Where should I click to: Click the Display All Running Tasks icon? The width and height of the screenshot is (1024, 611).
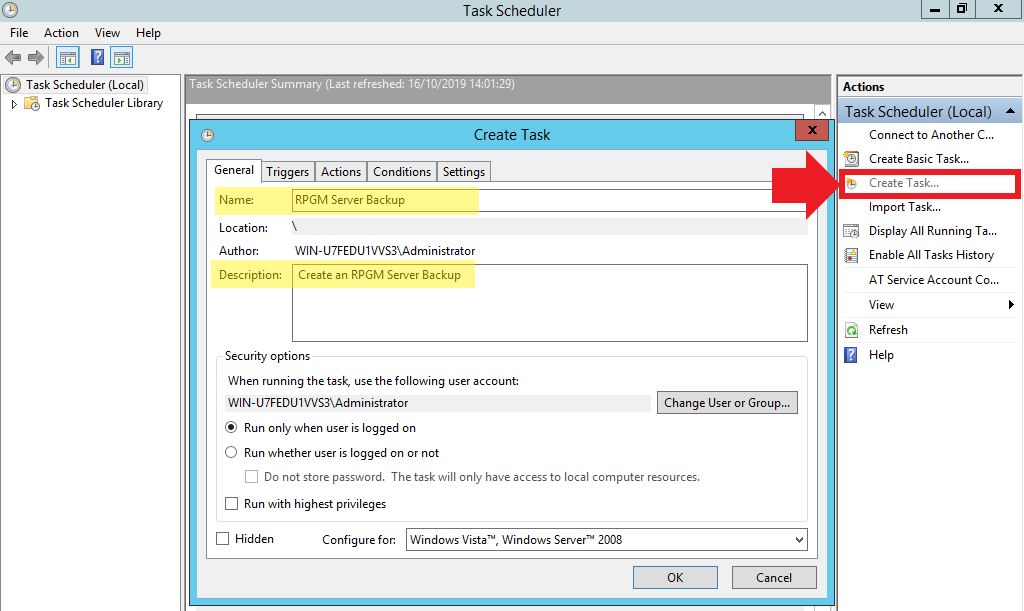[x=851, y=231]
